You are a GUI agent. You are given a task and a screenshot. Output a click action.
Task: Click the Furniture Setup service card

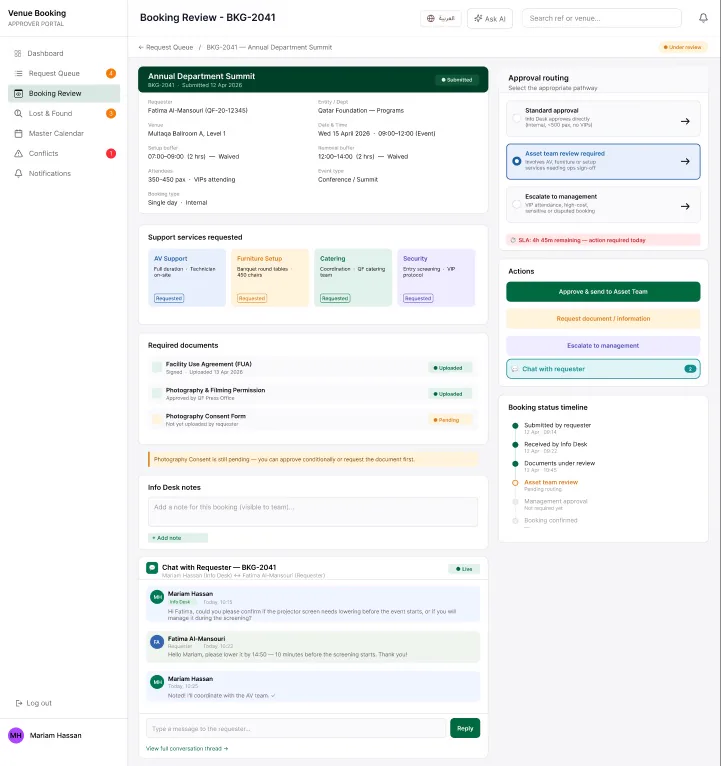point(270,278)
